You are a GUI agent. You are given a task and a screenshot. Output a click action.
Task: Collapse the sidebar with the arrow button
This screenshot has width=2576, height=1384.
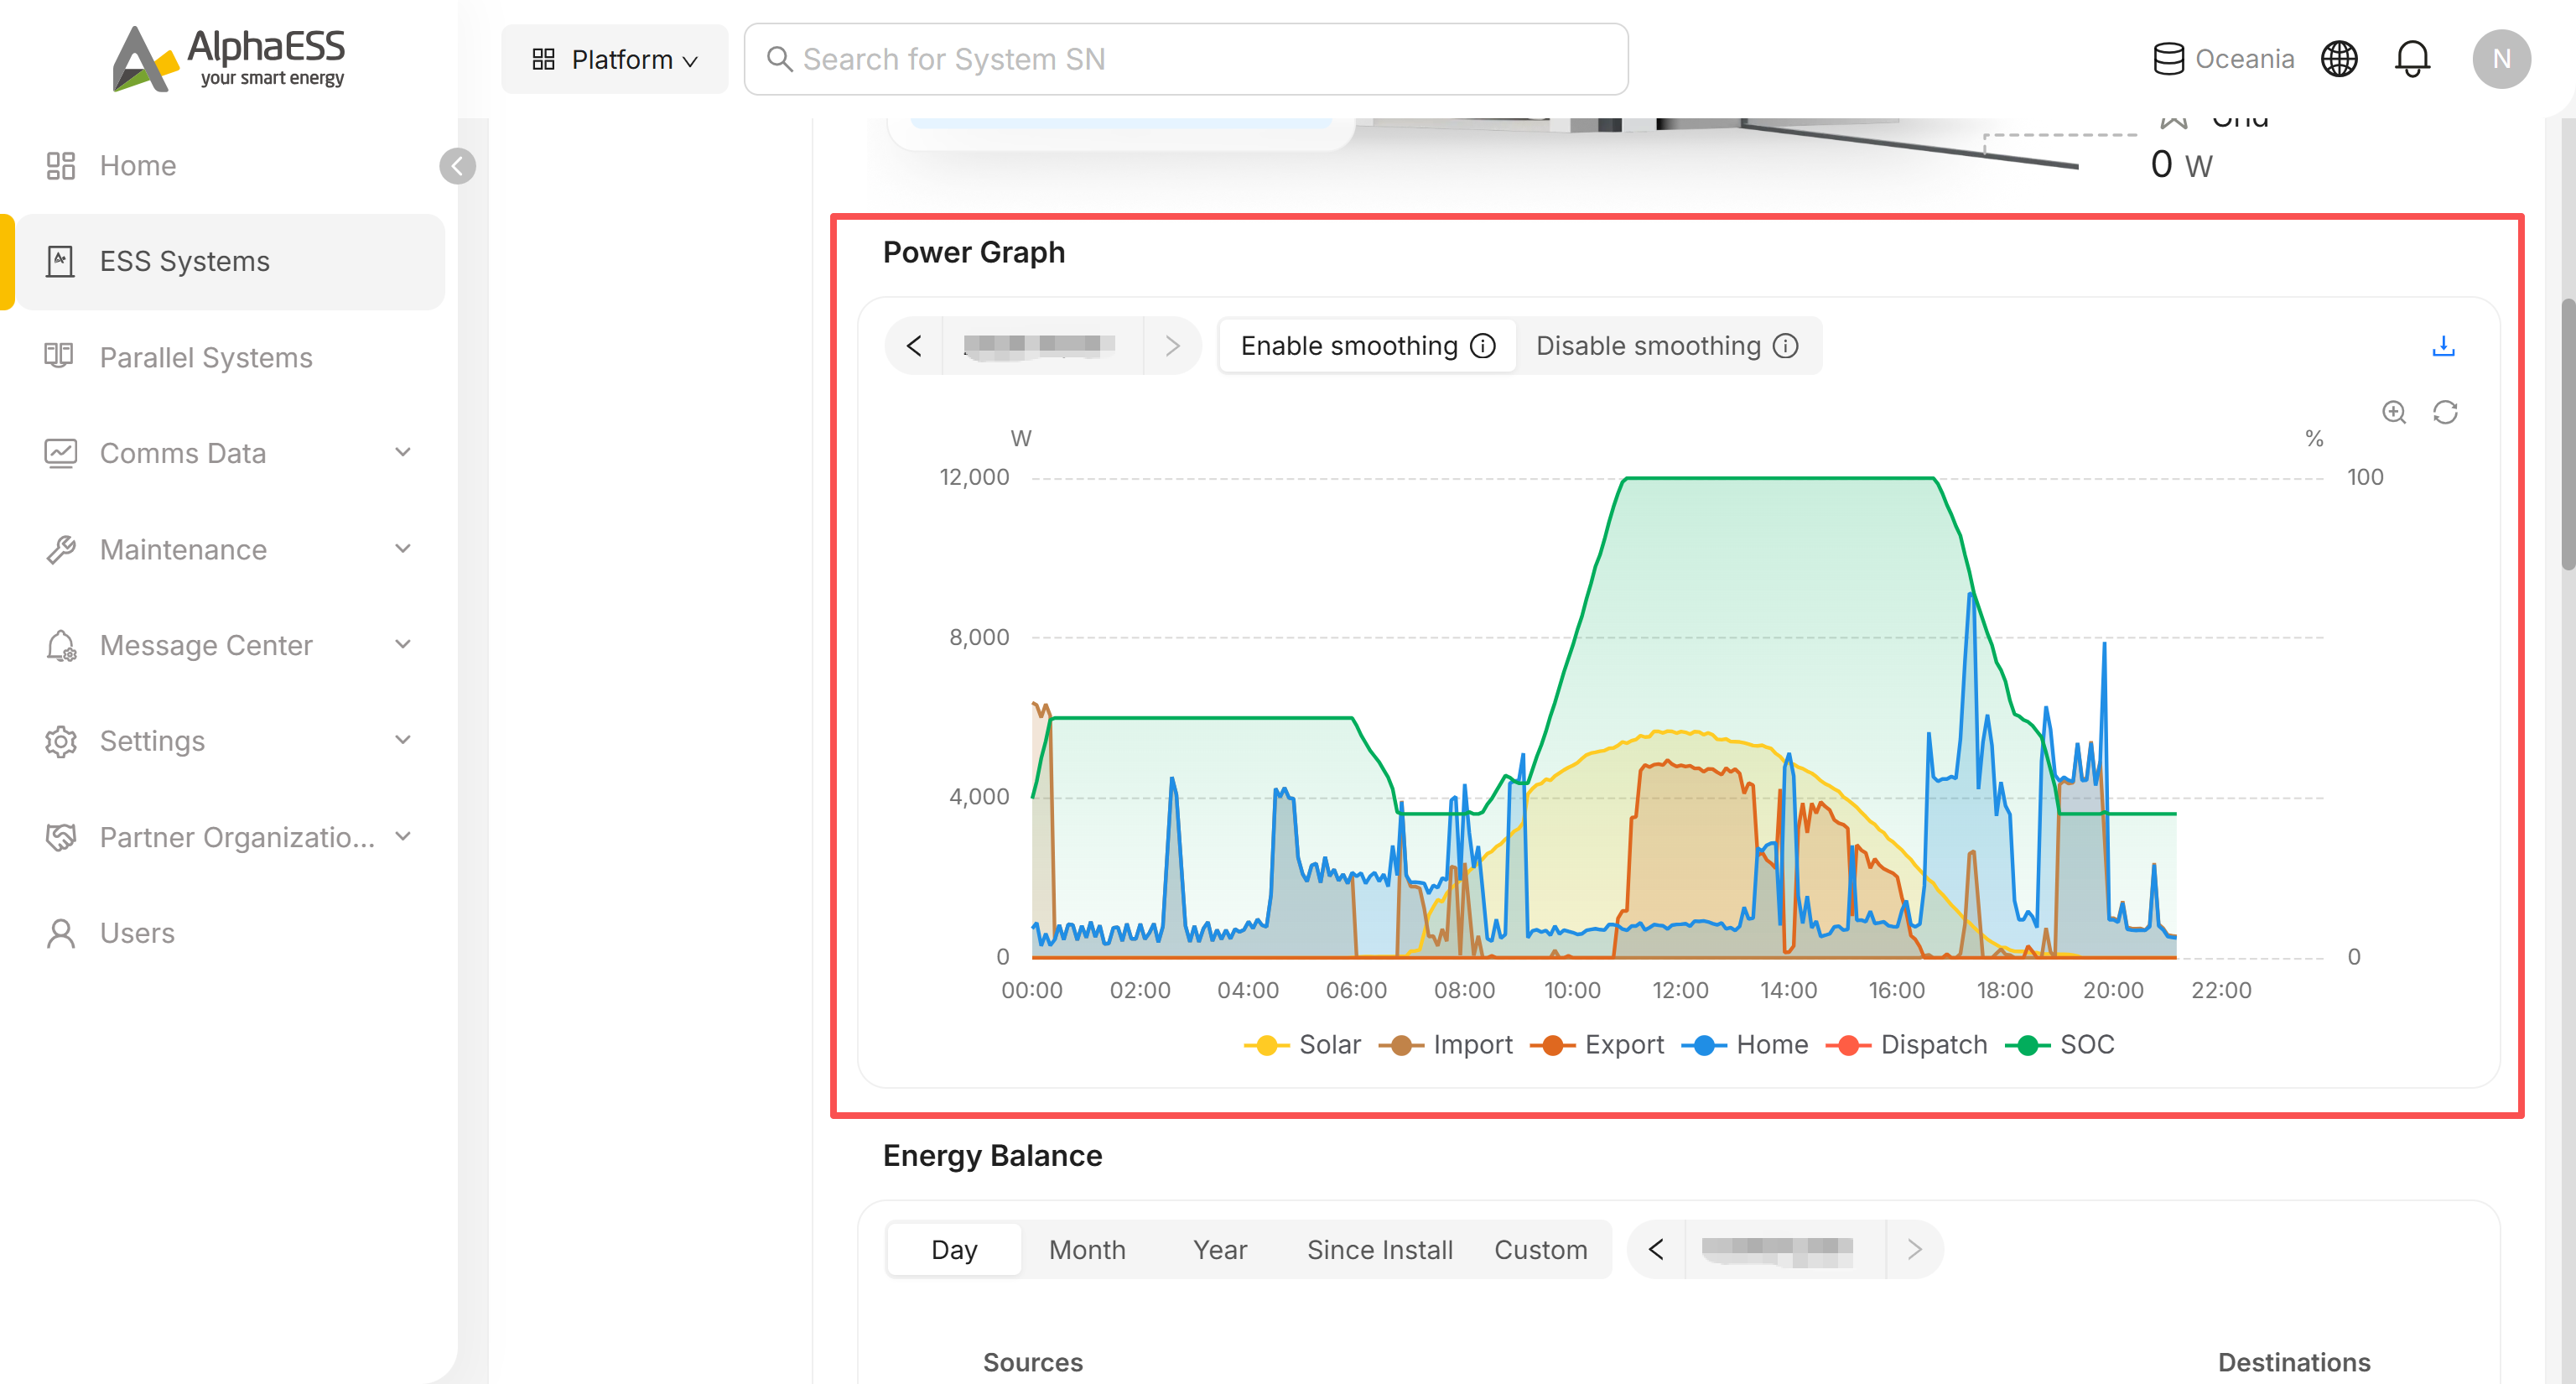pos(457,166)
